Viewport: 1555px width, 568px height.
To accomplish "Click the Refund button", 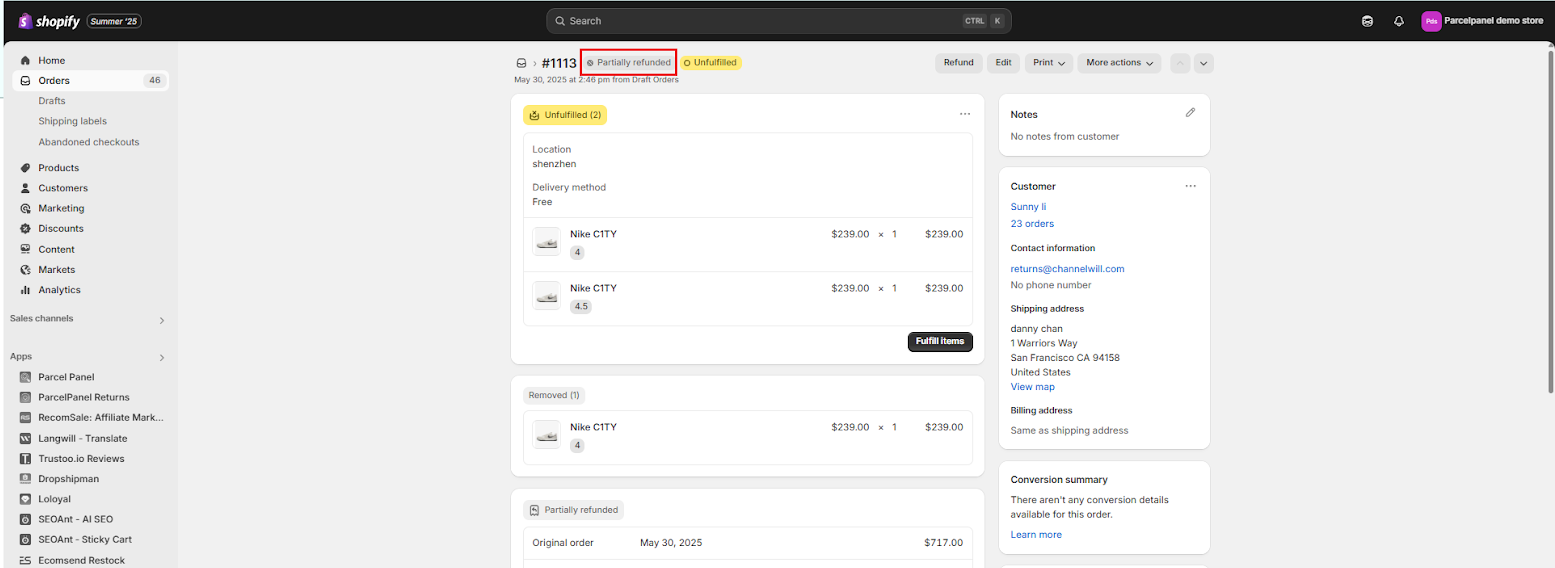I will (958, 63).
